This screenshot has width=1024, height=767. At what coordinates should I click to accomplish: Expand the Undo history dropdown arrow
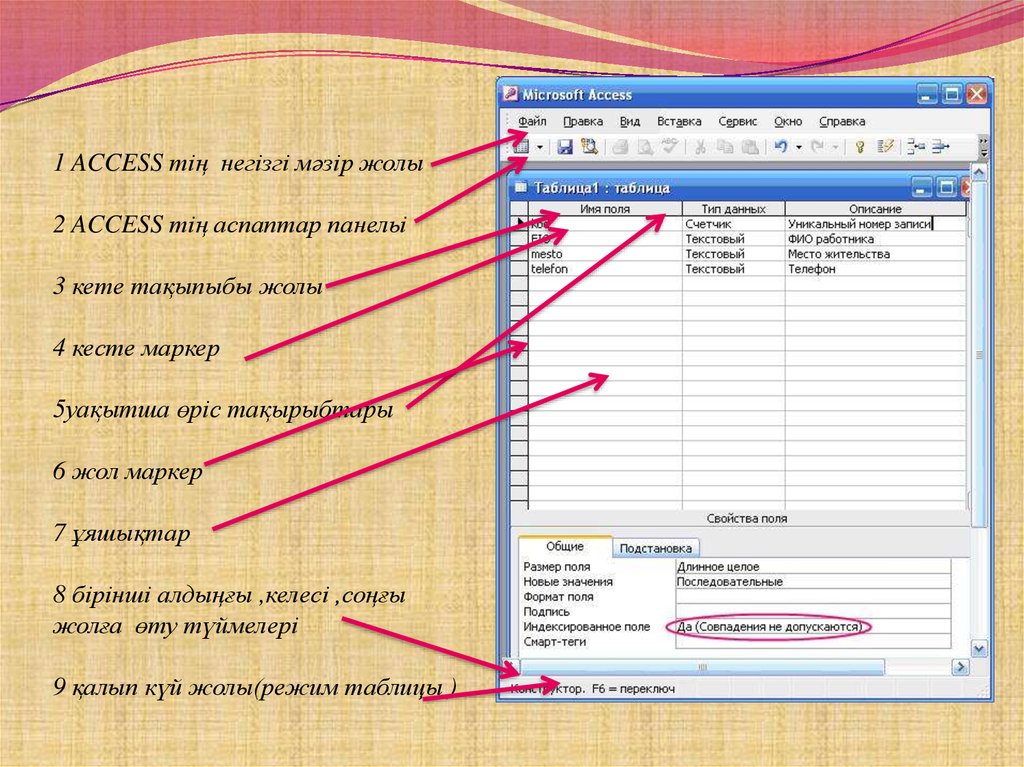coord(799,148)
